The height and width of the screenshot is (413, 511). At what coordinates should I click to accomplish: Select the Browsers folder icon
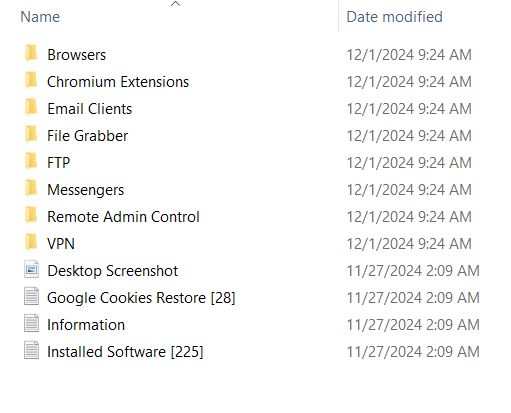[31, 53]
